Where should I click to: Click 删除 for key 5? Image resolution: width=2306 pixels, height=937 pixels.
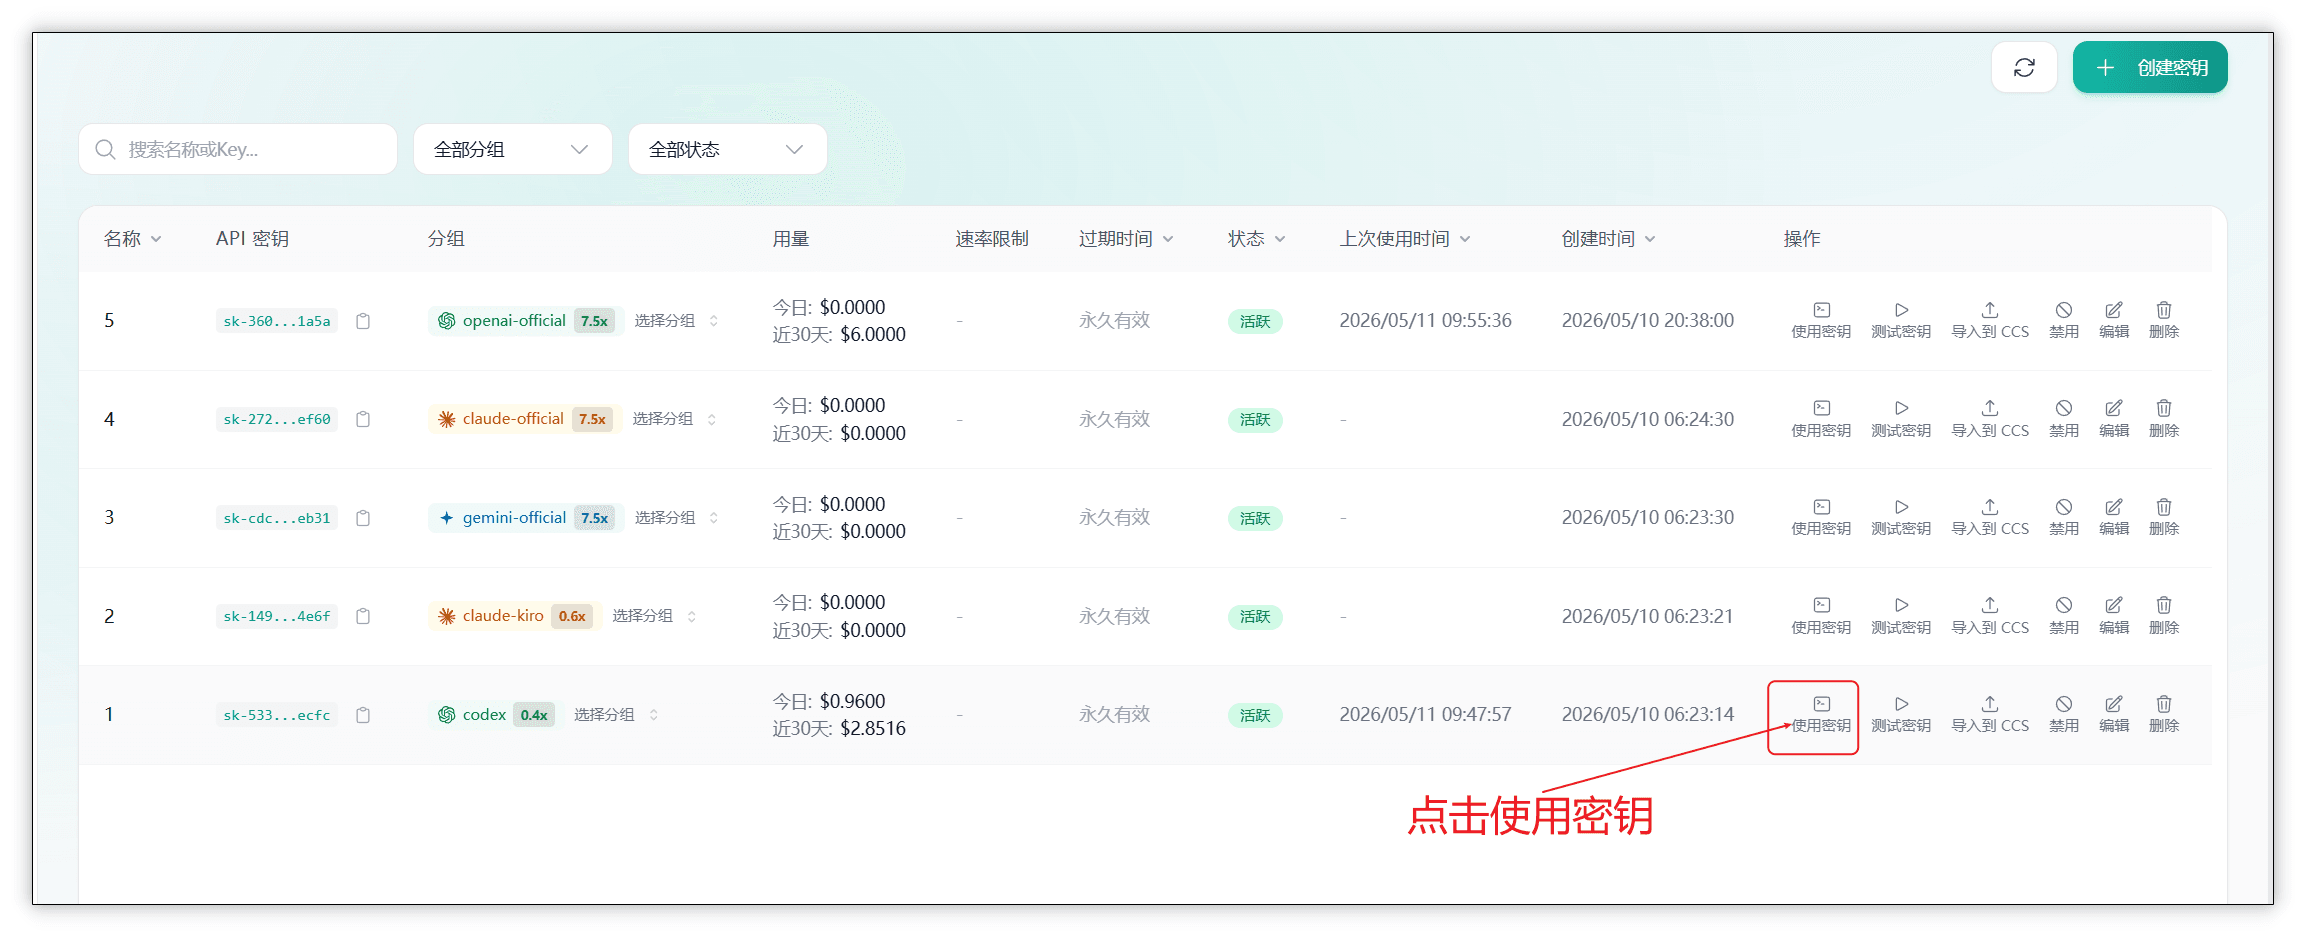[x=2164, y=320]
